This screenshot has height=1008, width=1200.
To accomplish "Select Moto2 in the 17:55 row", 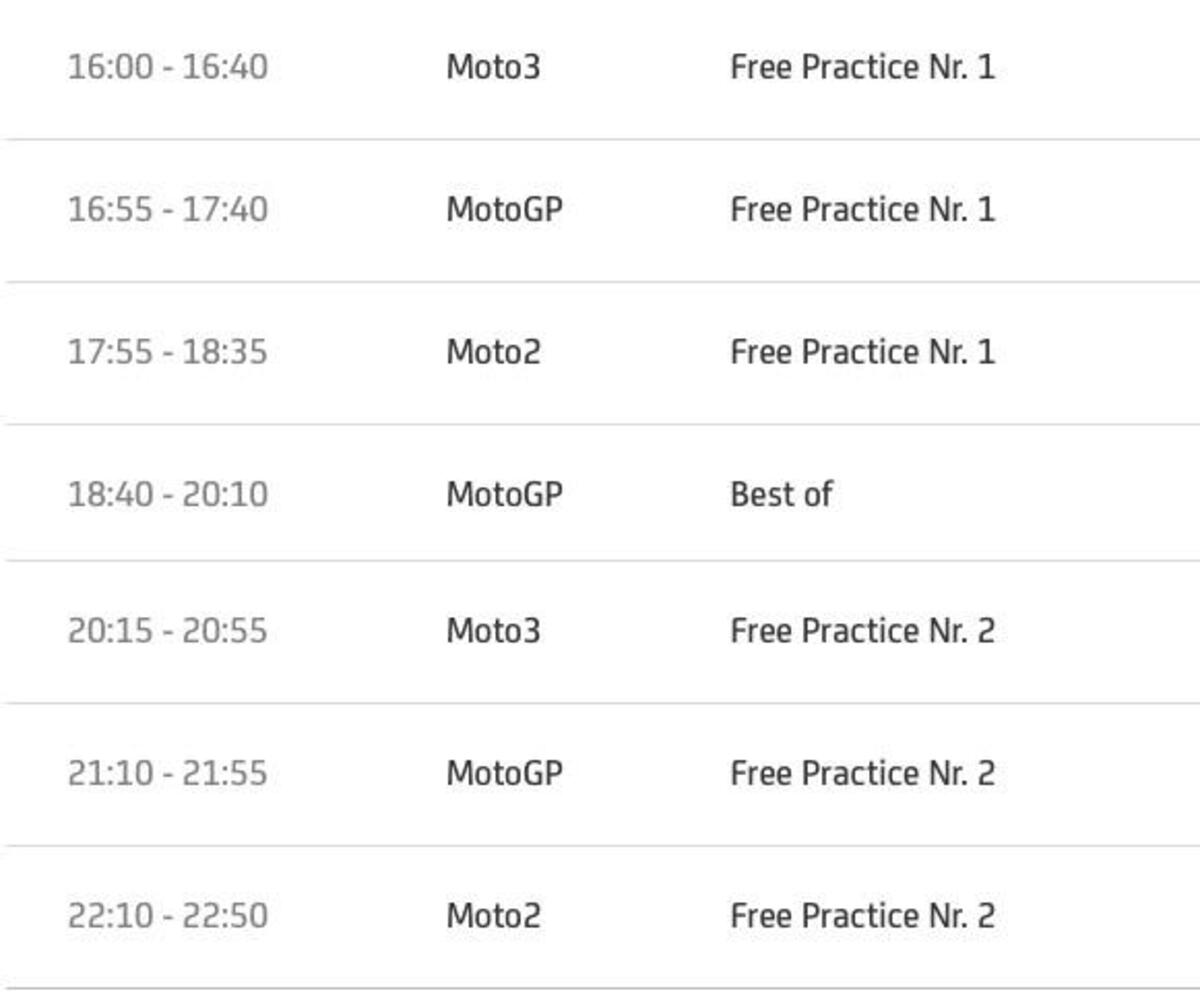I will tap(493, 352).
